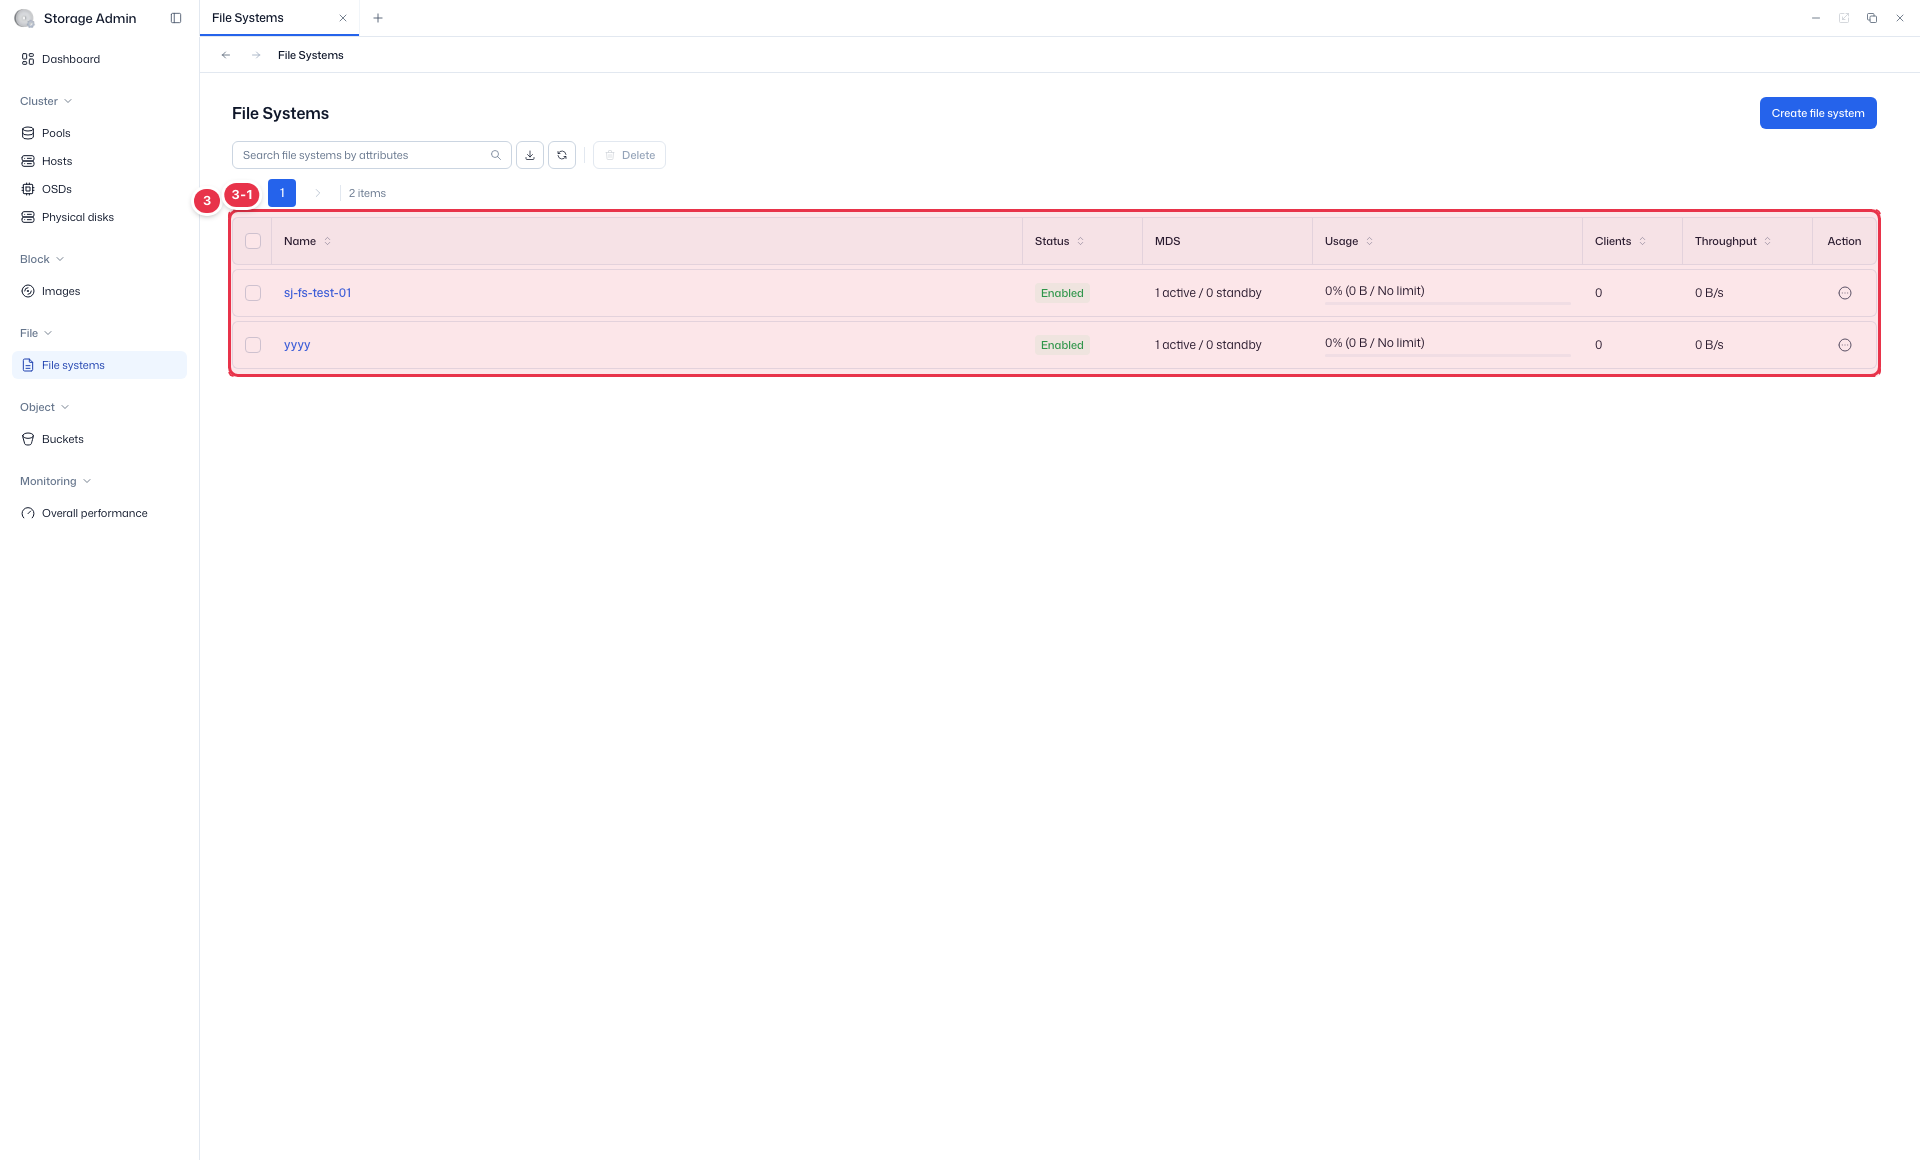Collapse the File section
The width and height of the screenshot is (1920, 1160).
click(x=36, y=333)
